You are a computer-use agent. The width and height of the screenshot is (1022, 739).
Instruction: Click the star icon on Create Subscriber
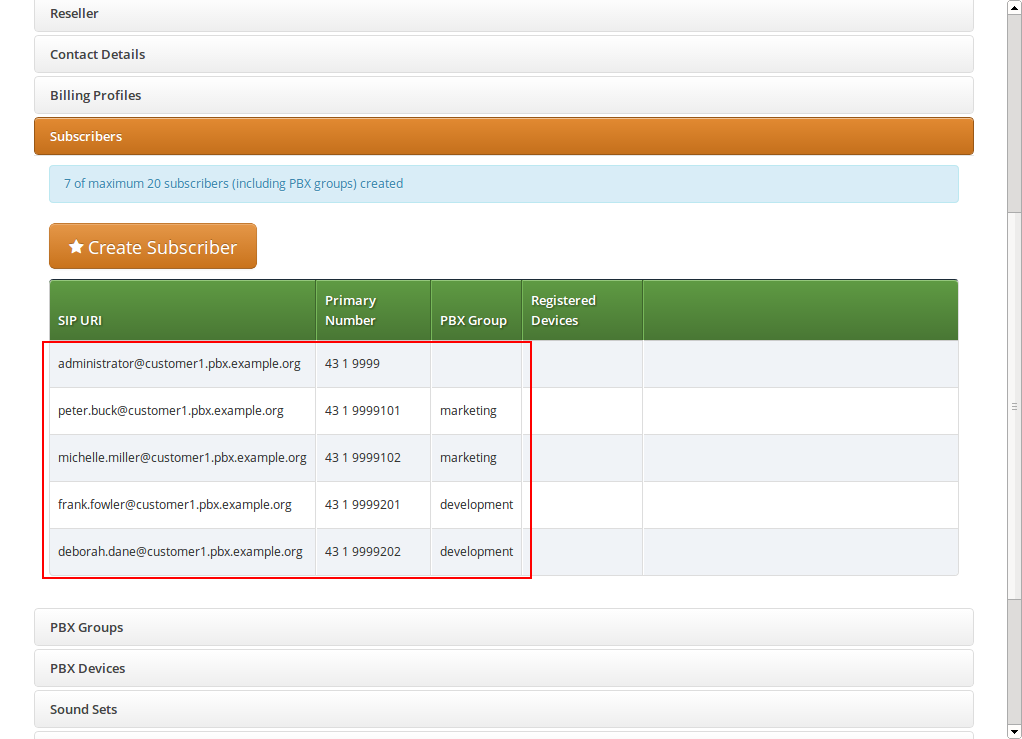pyautogui.click(x=76, y=247)
